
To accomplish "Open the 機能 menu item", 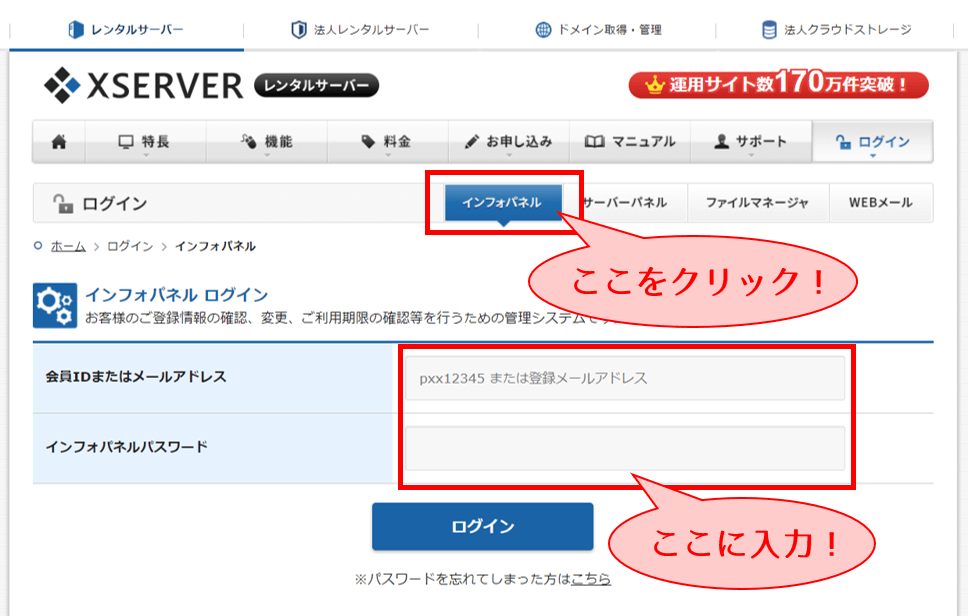I will [266, 142].
